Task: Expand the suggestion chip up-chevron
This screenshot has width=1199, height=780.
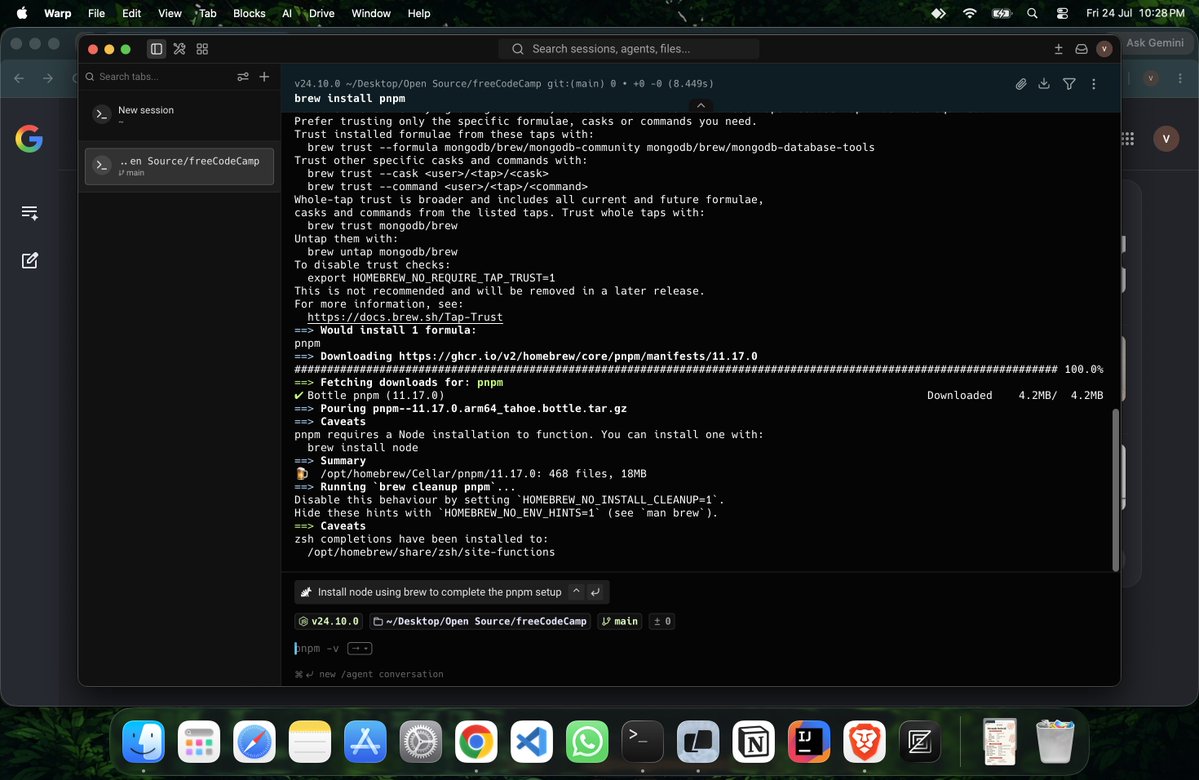Action: [x=576, y=591]
